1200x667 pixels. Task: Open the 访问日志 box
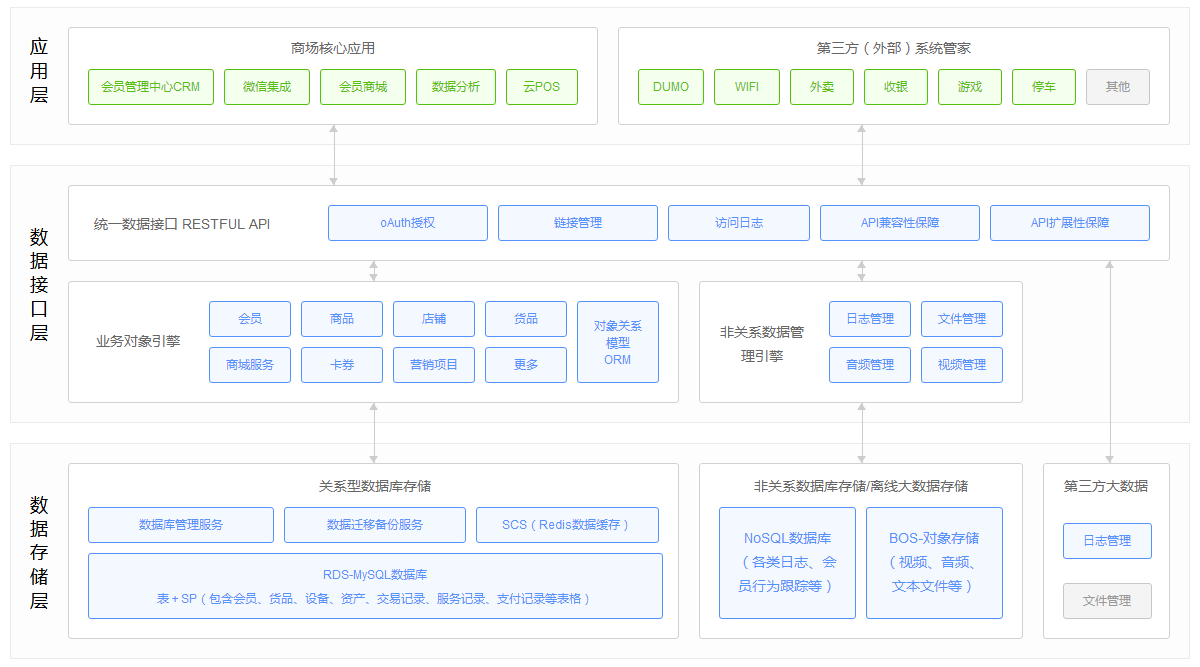738,223
